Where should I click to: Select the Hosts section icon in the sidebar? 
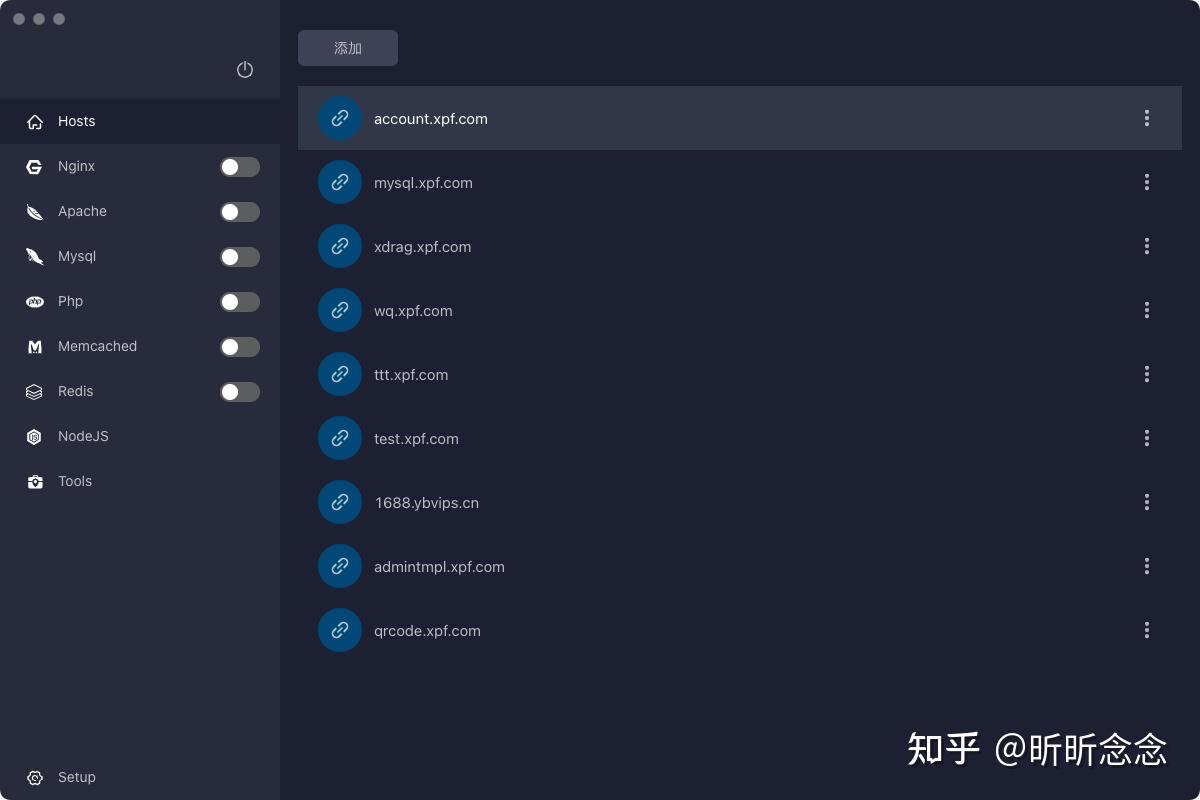[x=34, y=121]
